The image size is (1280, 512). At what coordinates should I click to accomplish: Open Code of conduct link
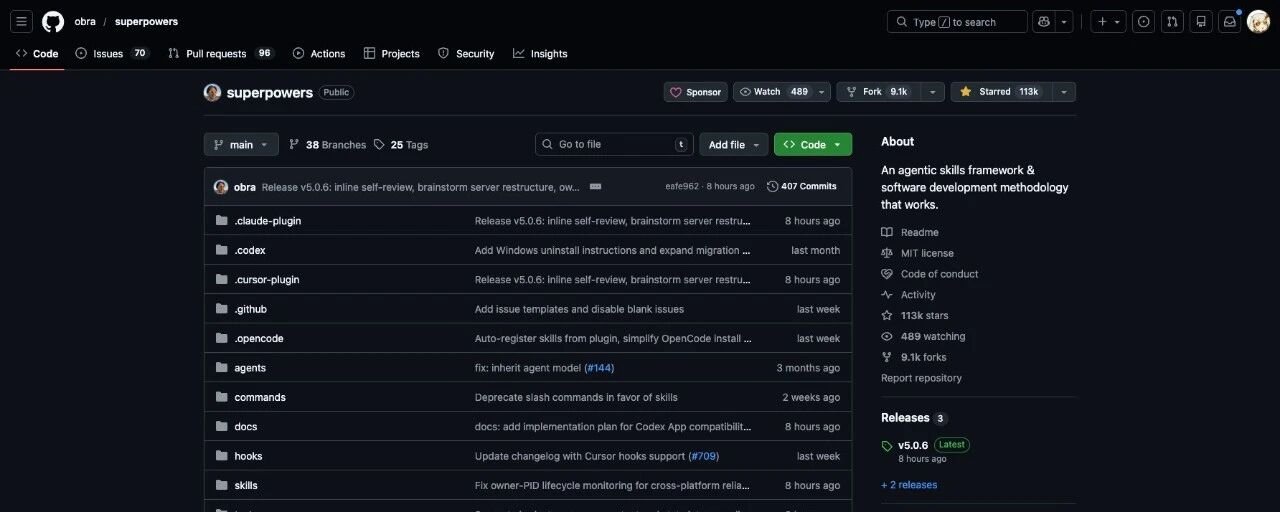(930, 274)
